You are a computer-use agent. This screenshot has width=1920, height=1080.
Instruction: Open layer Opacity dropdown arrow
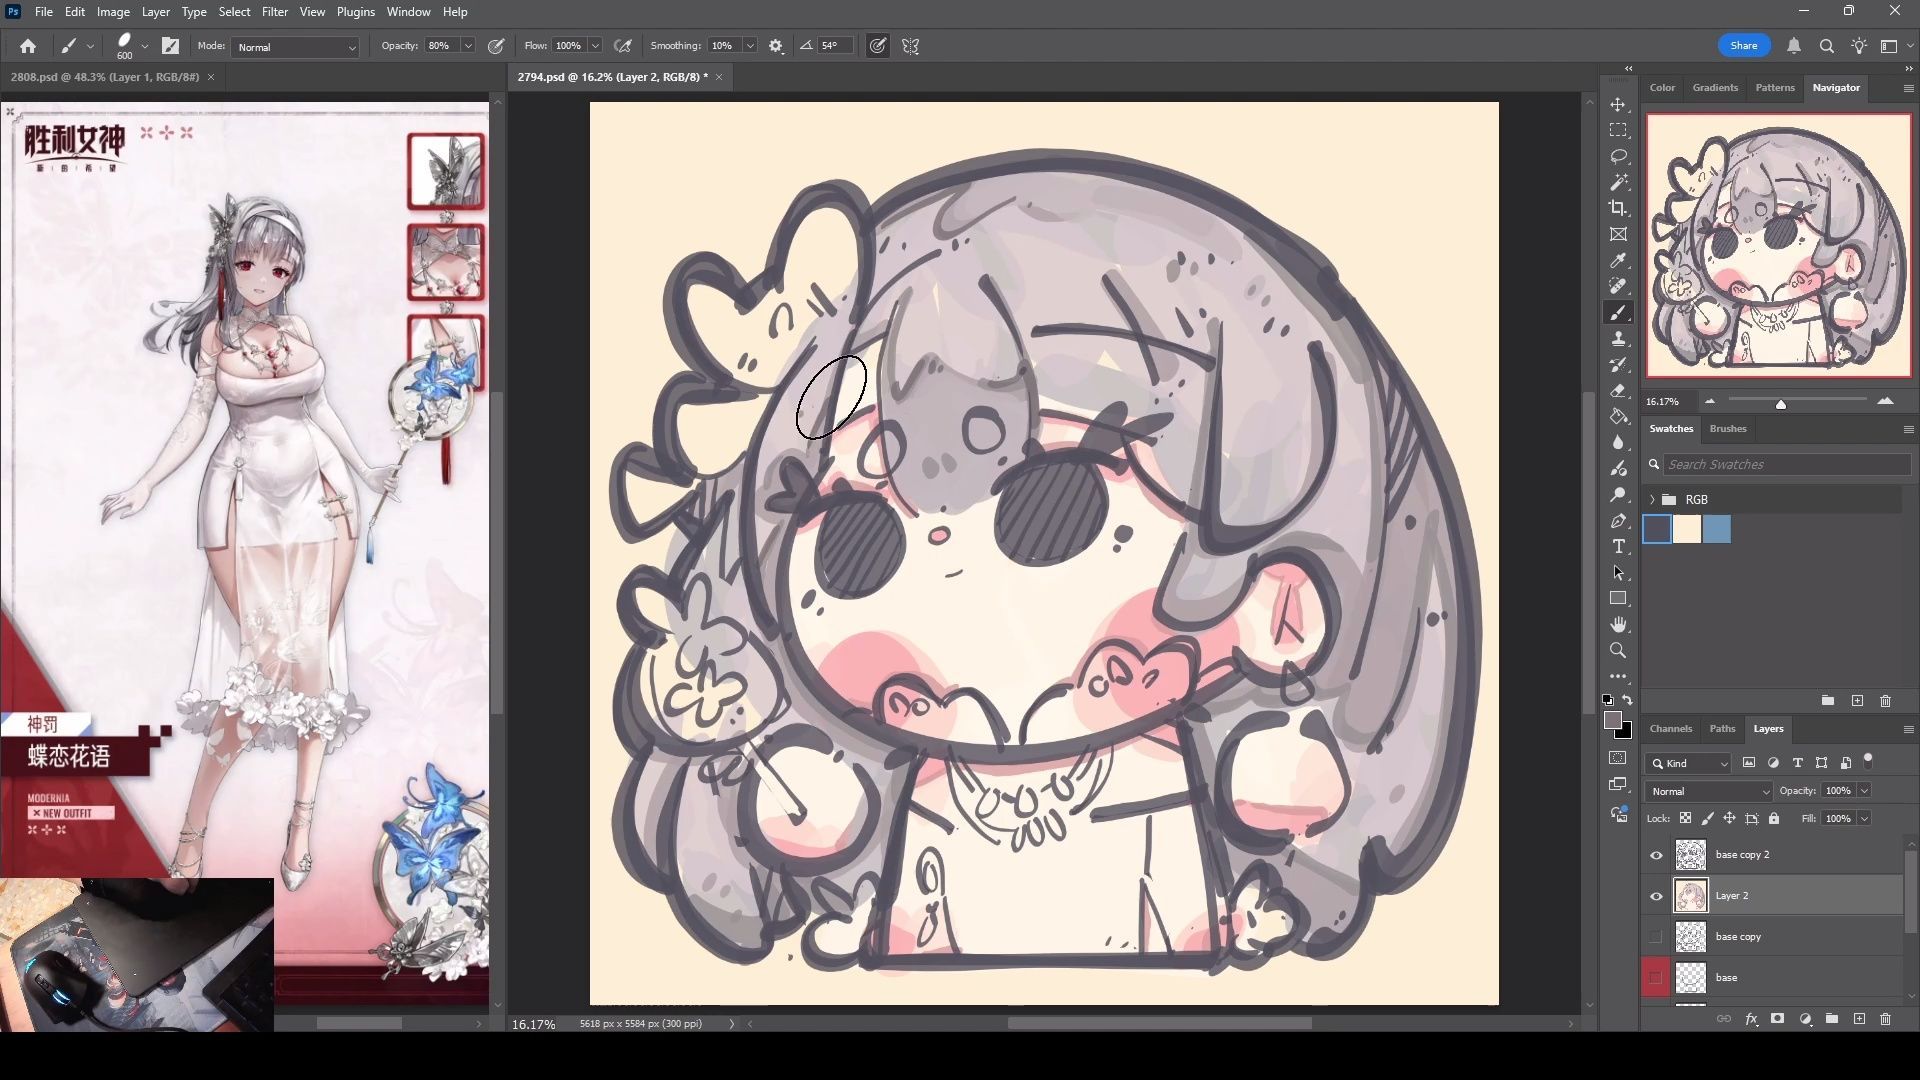tap(1864, 791)
